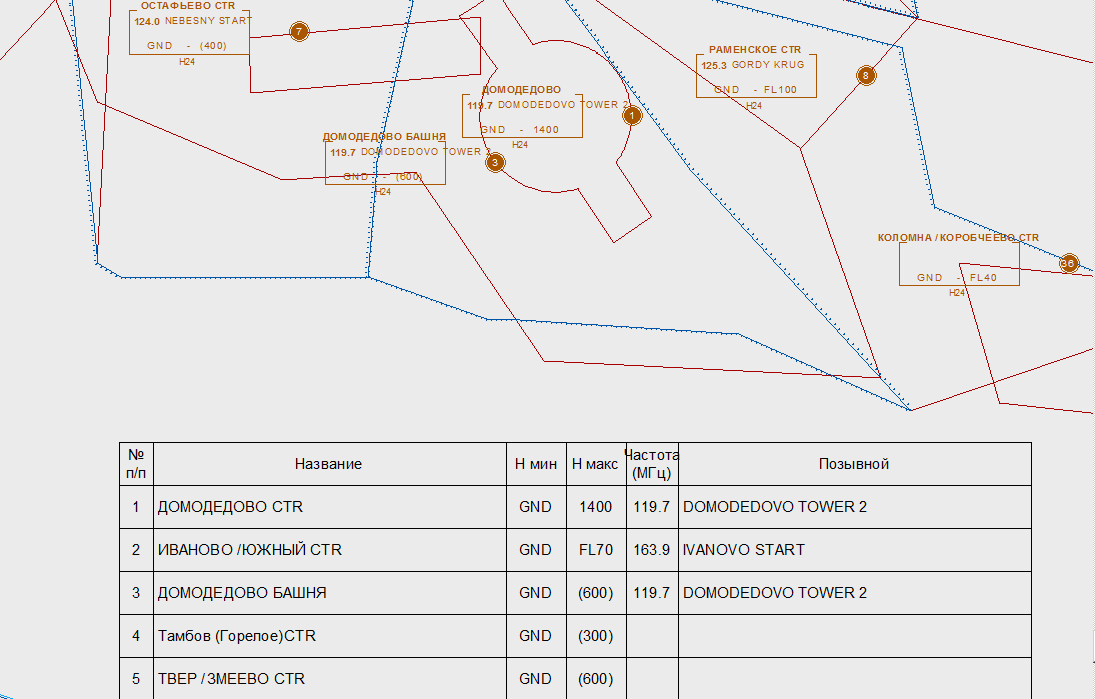Click marker 36 near Коломна
Viewport: 1095px width, 699px height.
(x=1069, y=264)
